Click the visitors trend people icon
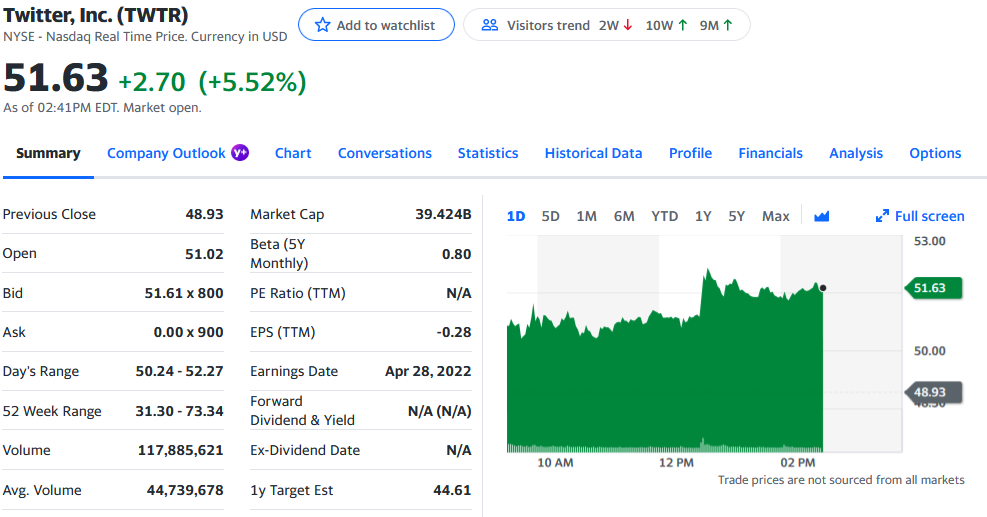The height and width of the screenshot is (517, 987). coord(490,25)
